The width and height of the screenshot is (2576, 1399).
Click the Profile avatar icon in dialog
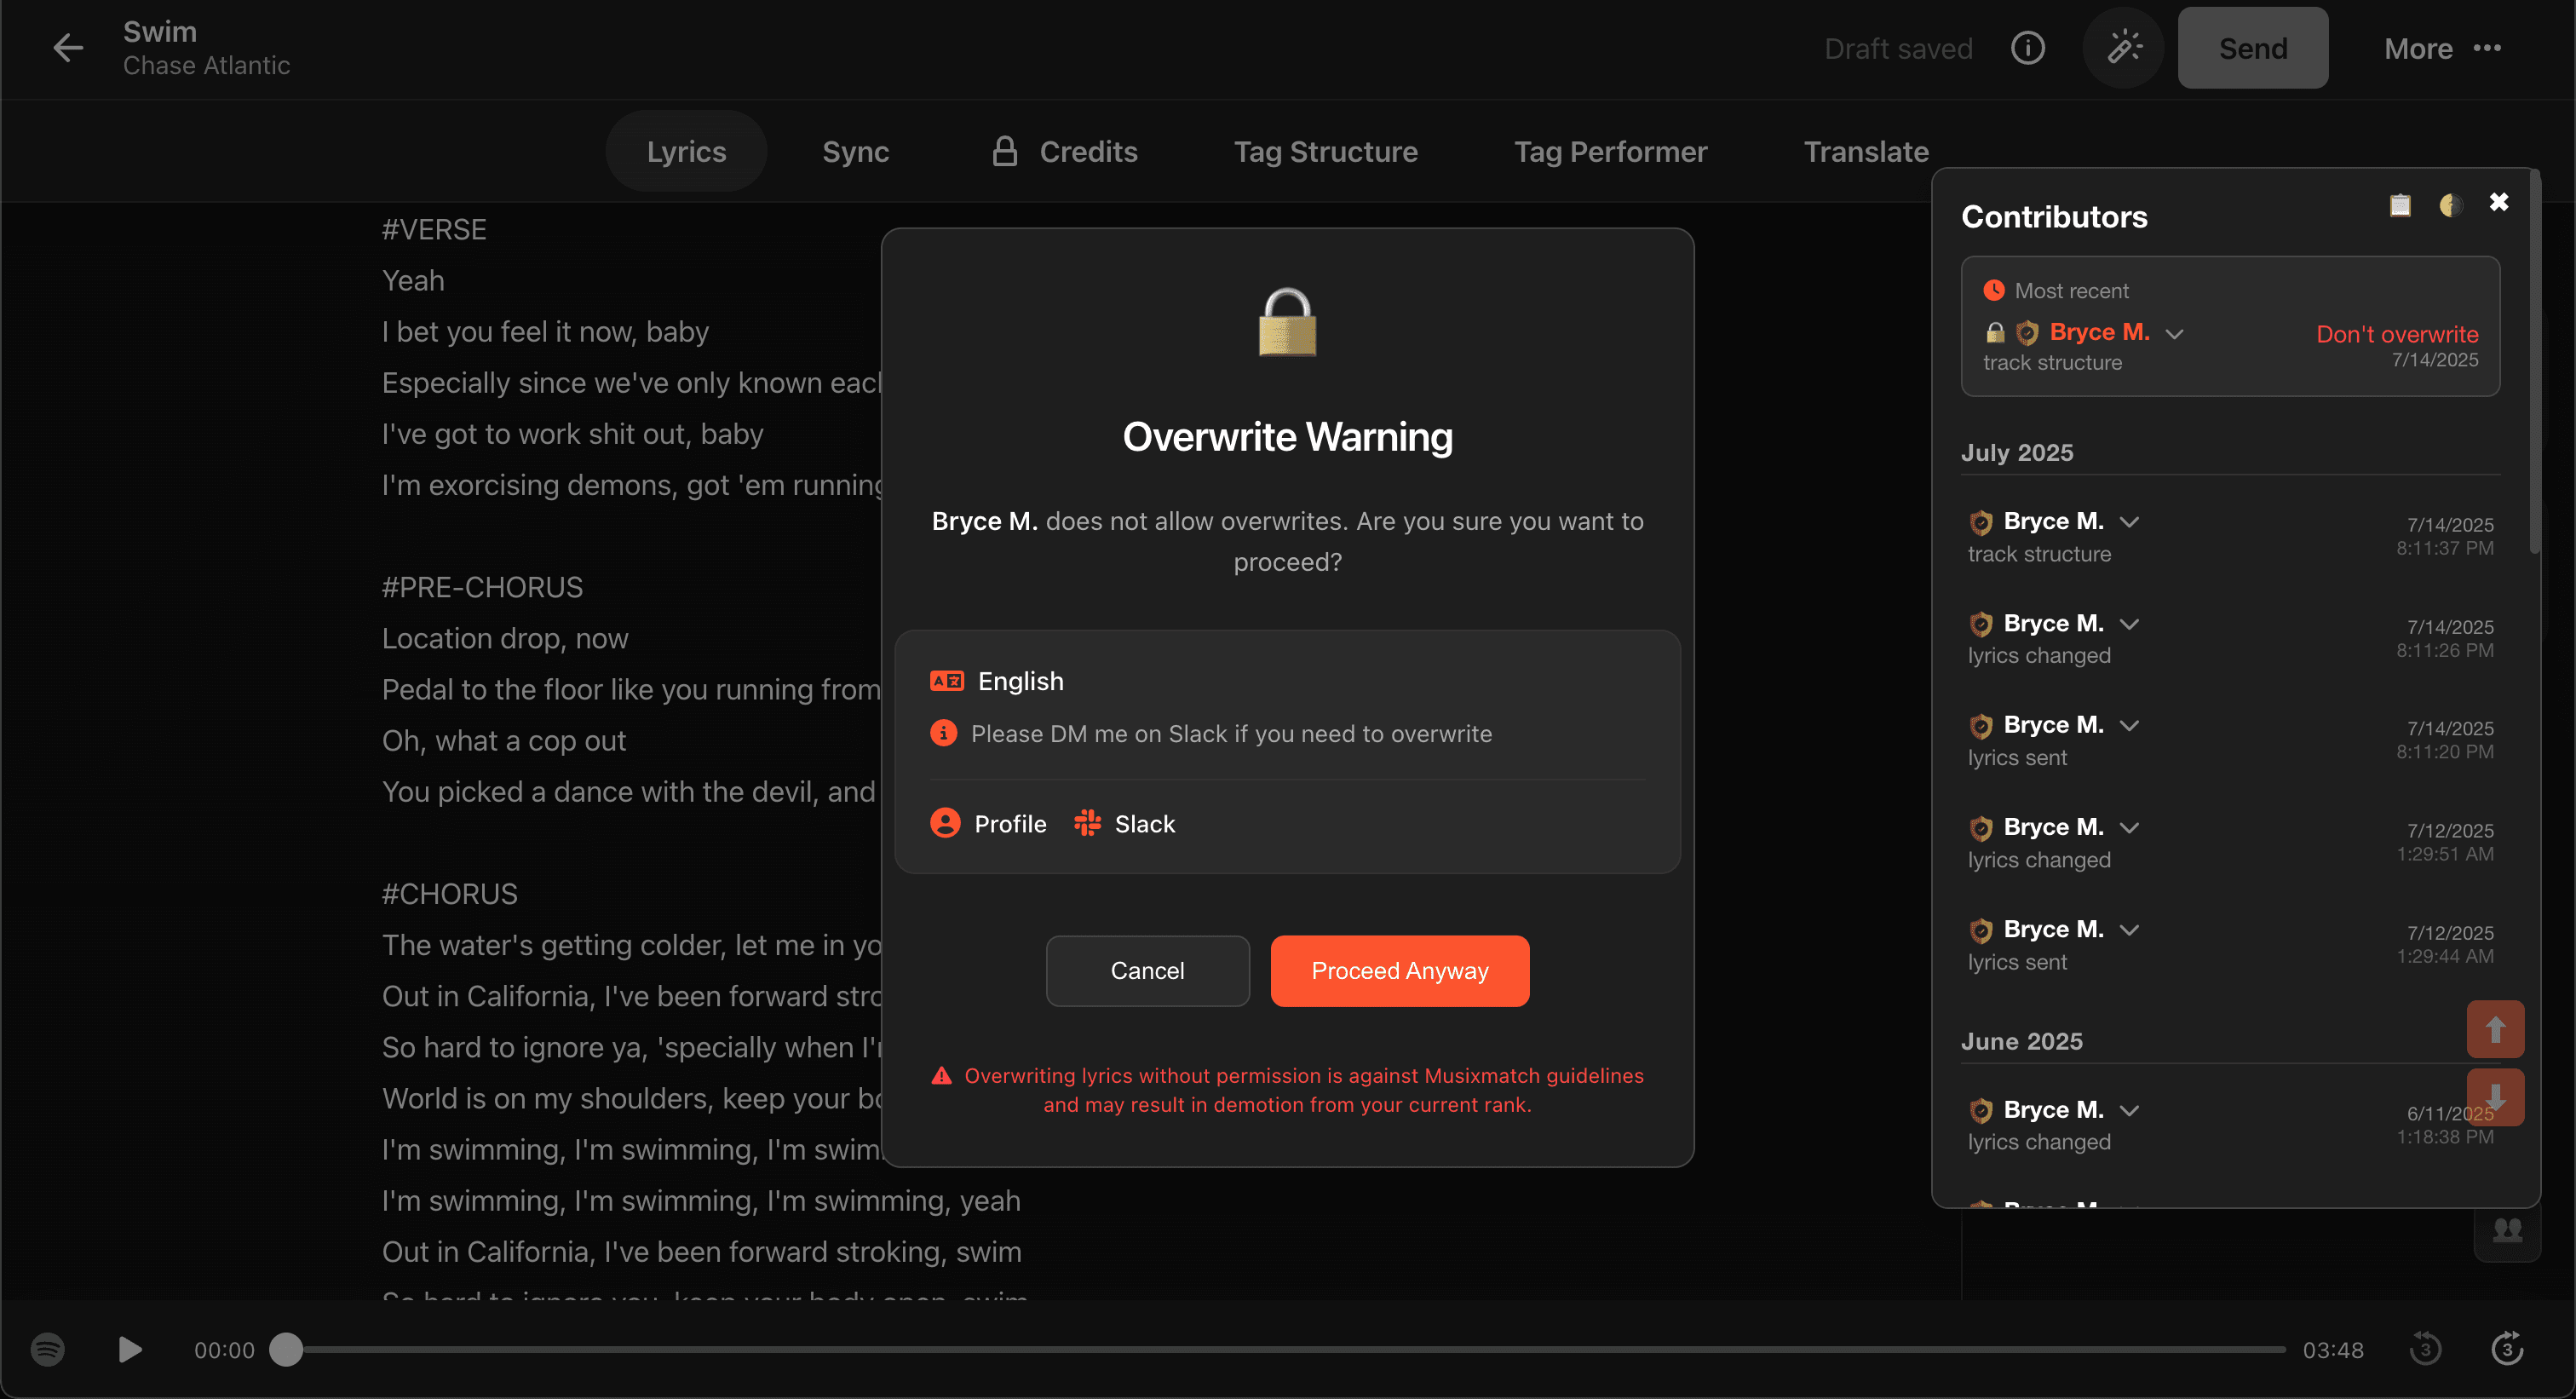coord(945,823)
